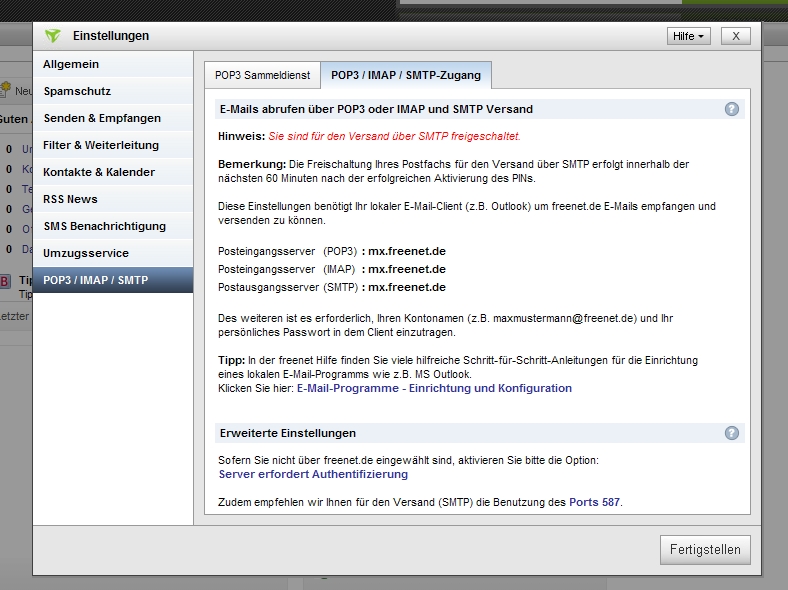
Task: Click the IMAP server value mx.freenet.de
Action: [x=407, y=269]
